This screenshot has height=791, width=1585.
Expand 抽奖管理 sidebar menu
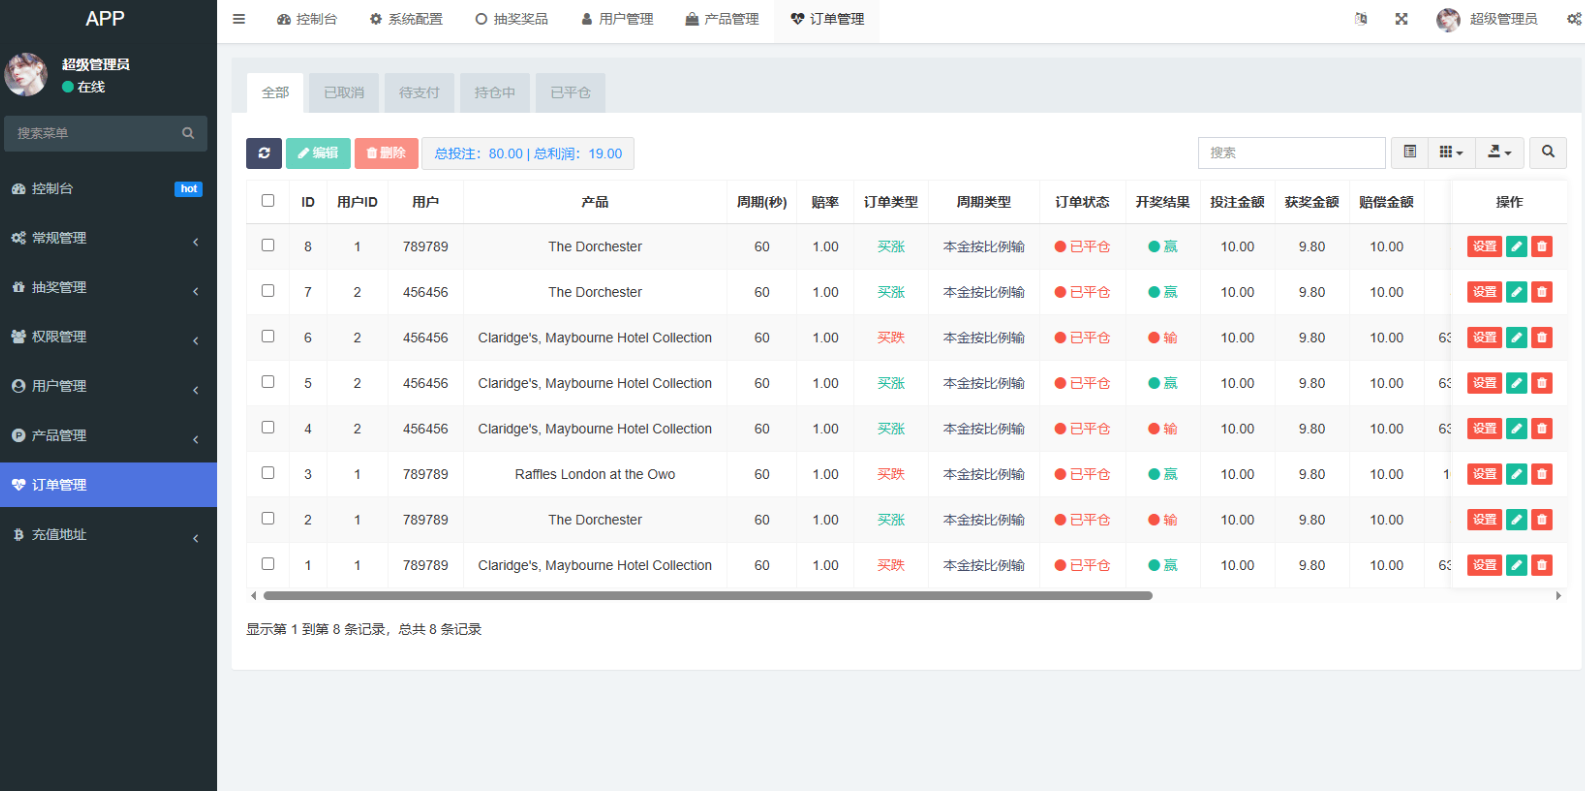(108, 288)
